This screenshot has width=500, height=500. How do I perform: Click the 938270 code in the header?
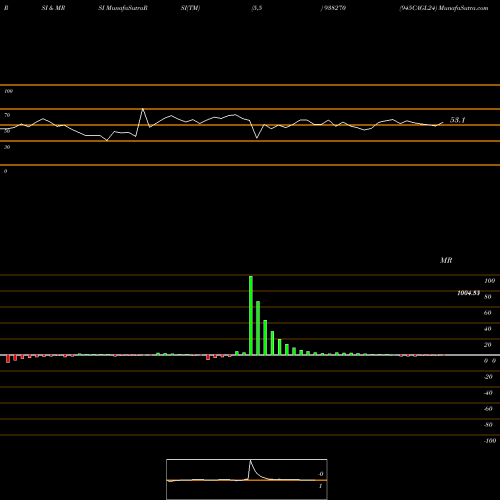[x=334, y=8]
